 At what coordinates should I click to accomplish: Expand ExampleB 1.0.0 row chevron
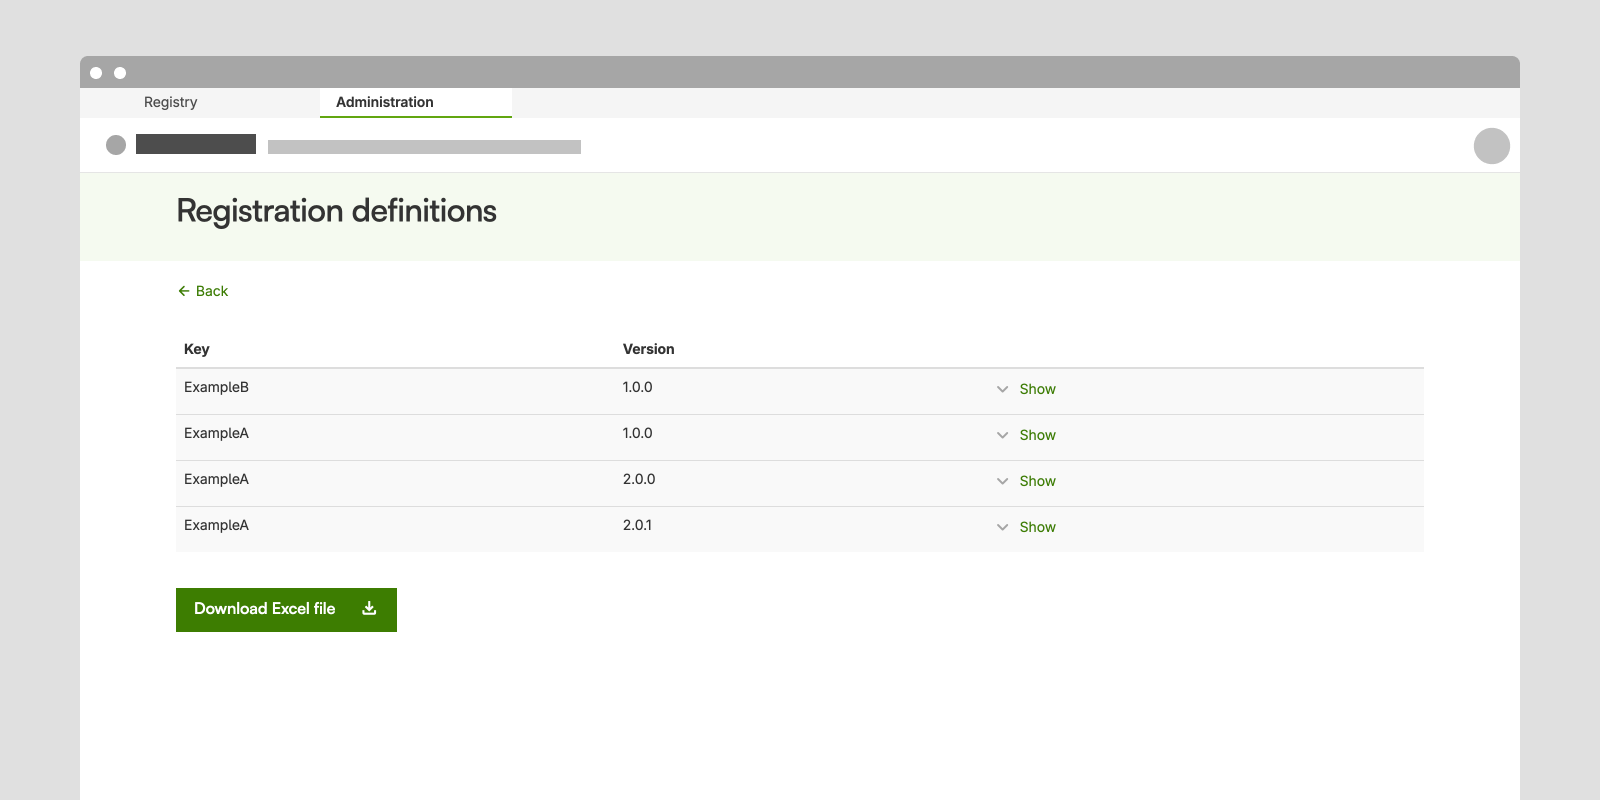pos(1002,389)
